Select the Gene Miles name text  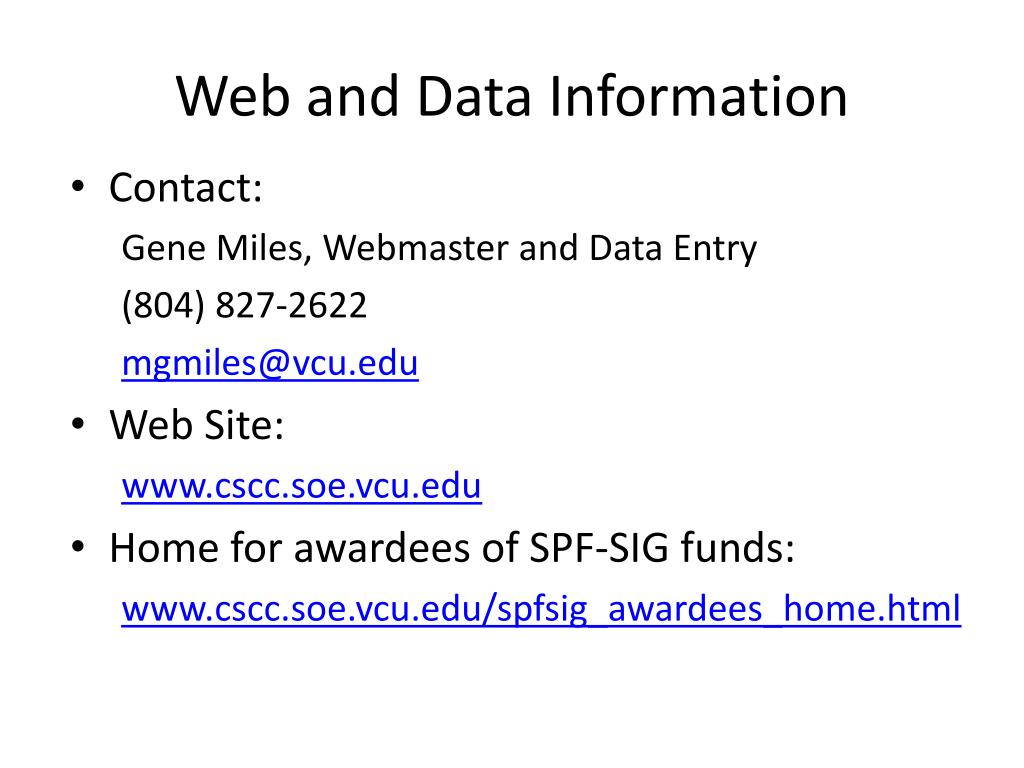(x=212, y=249)
